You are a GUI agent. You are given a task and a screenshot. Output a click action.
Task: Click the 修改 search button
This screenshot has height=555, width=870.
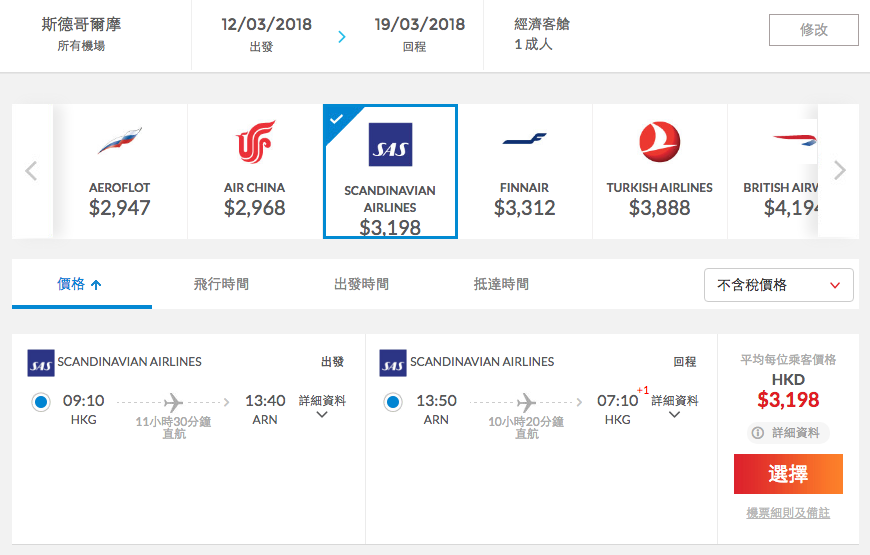click(813, 30)
